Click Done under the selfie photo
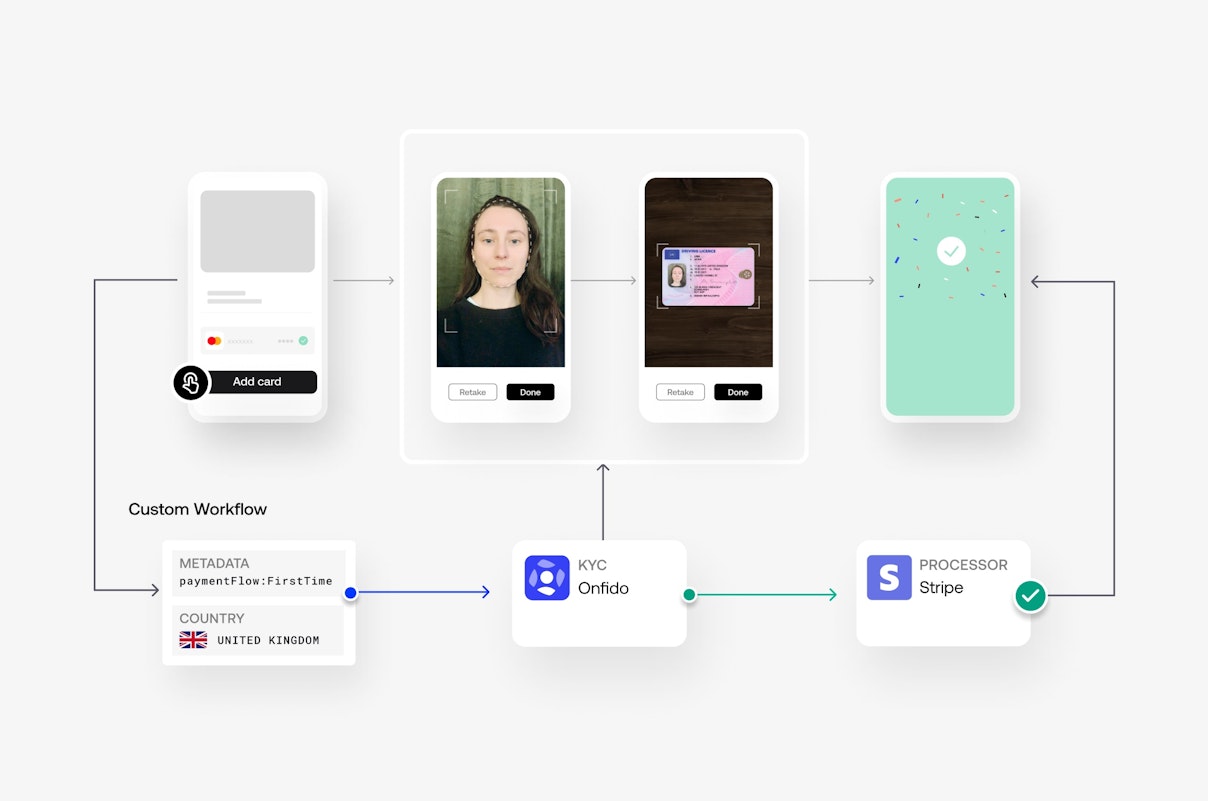This screenshot has width=1208, height=801. [x=530, y=392]
